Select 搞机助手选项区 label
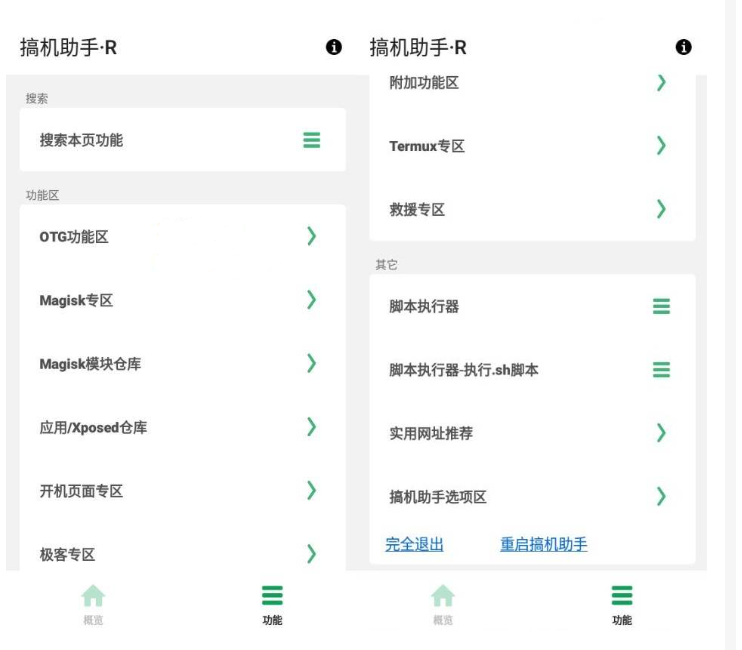 [x=438, y=497]
